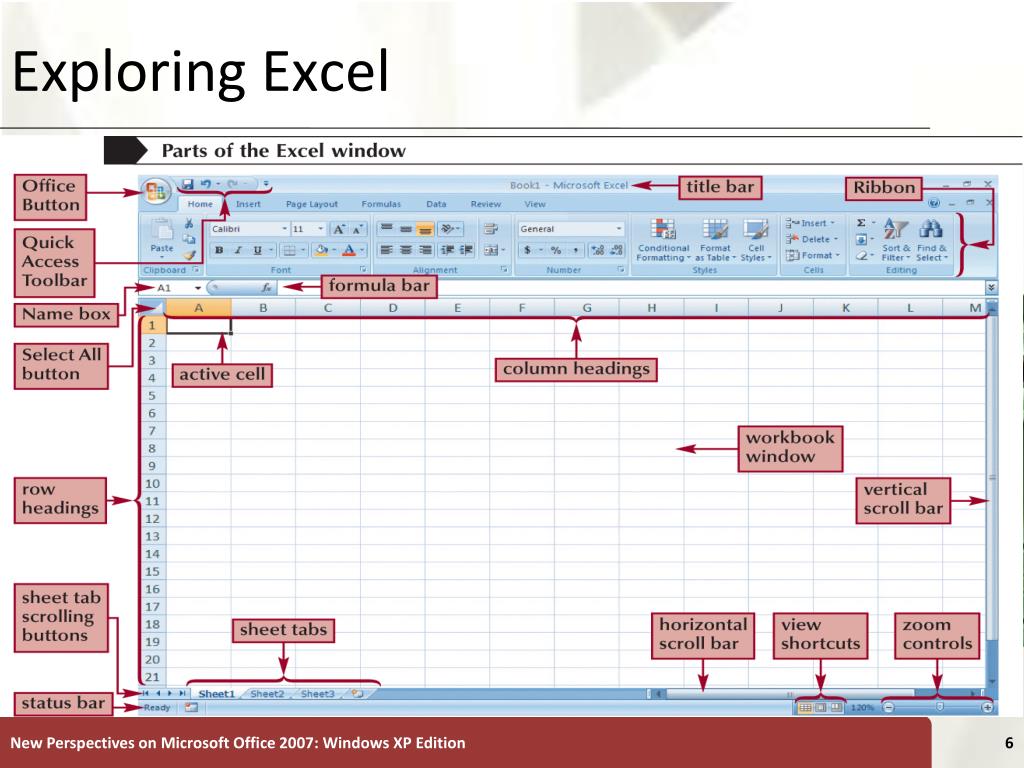Apply the Fill Color bucket
The width and height of the screenshot is (1024, 768).
(x=321, y=250)
